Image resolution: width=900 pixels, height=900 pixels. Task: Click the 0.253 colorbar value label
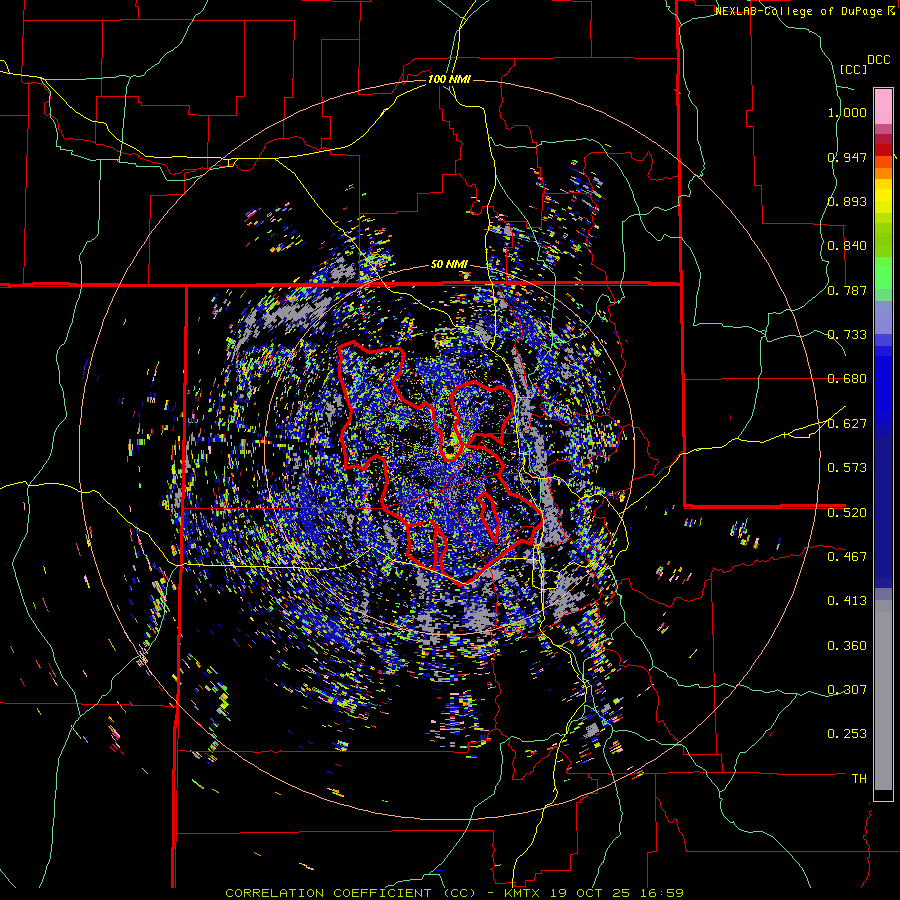click(847, 734)
